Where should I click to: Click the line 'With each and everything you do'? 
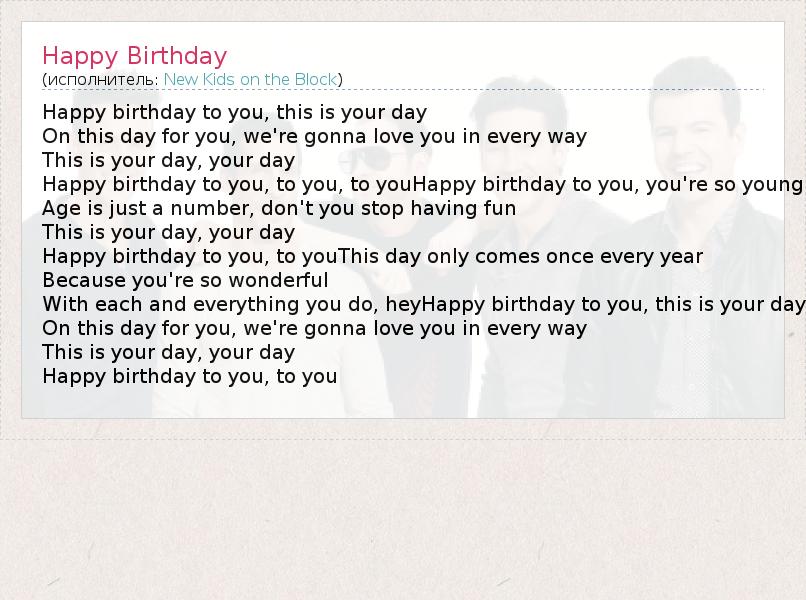[210, 304]
